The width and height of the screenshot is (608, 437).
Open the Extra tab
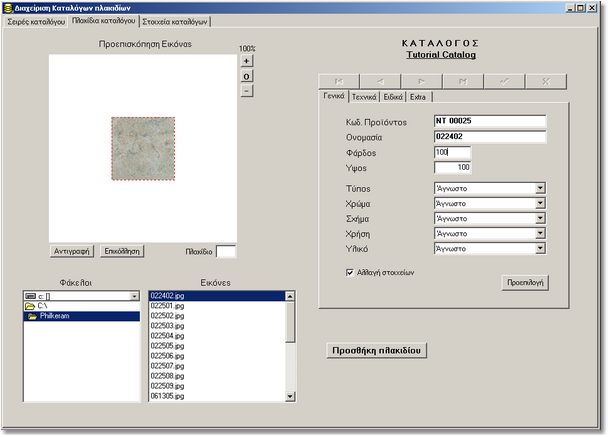(x=418, y=97)
